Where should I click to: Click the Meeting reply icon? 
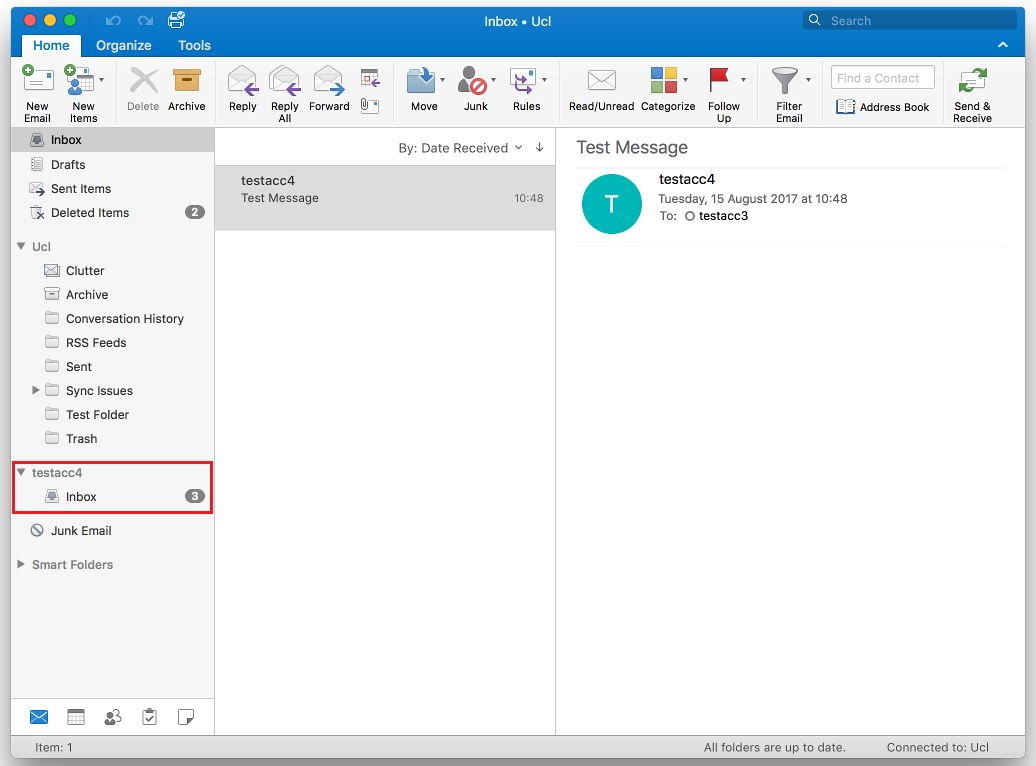(370, 78)
